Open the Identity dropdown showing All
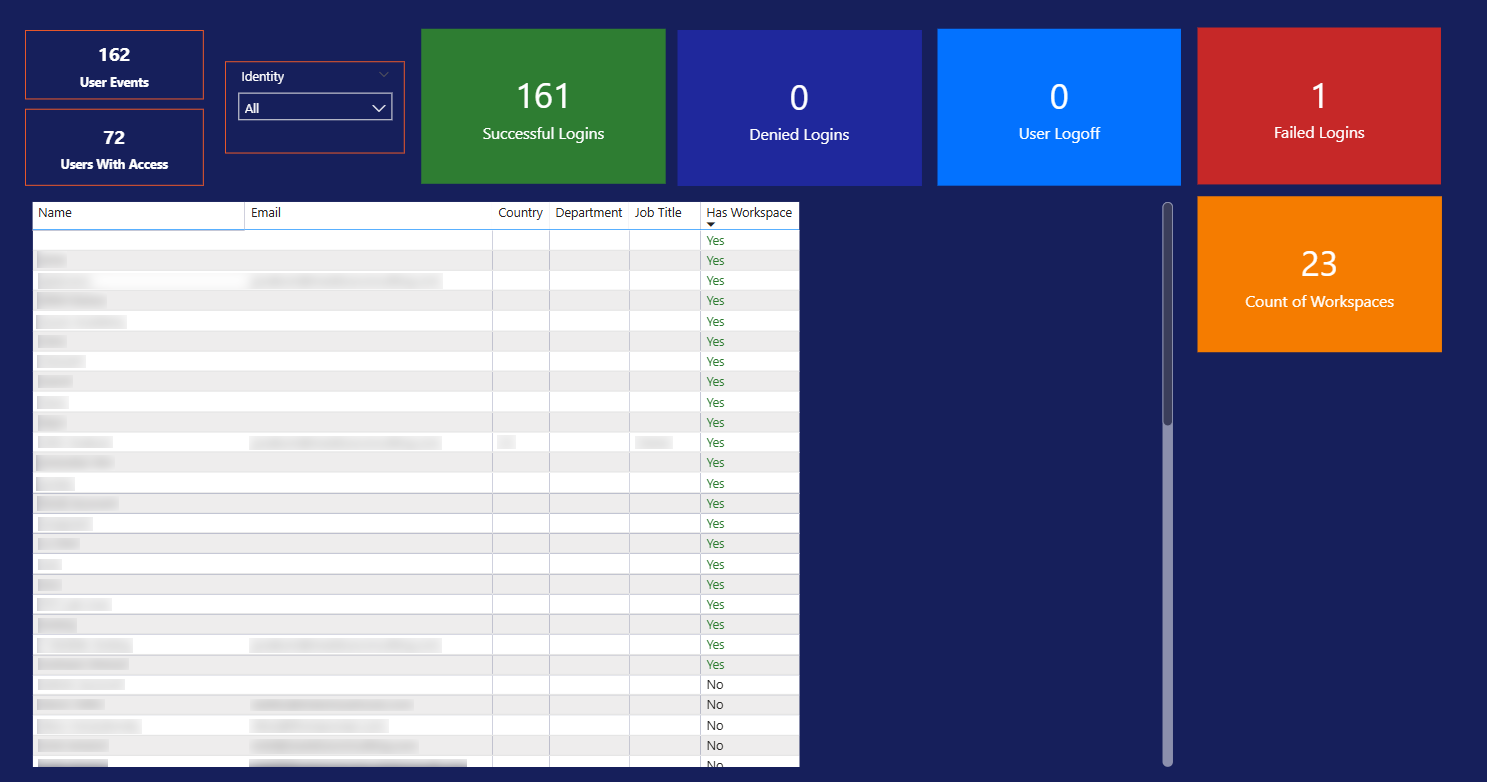 tap(315, 108)
